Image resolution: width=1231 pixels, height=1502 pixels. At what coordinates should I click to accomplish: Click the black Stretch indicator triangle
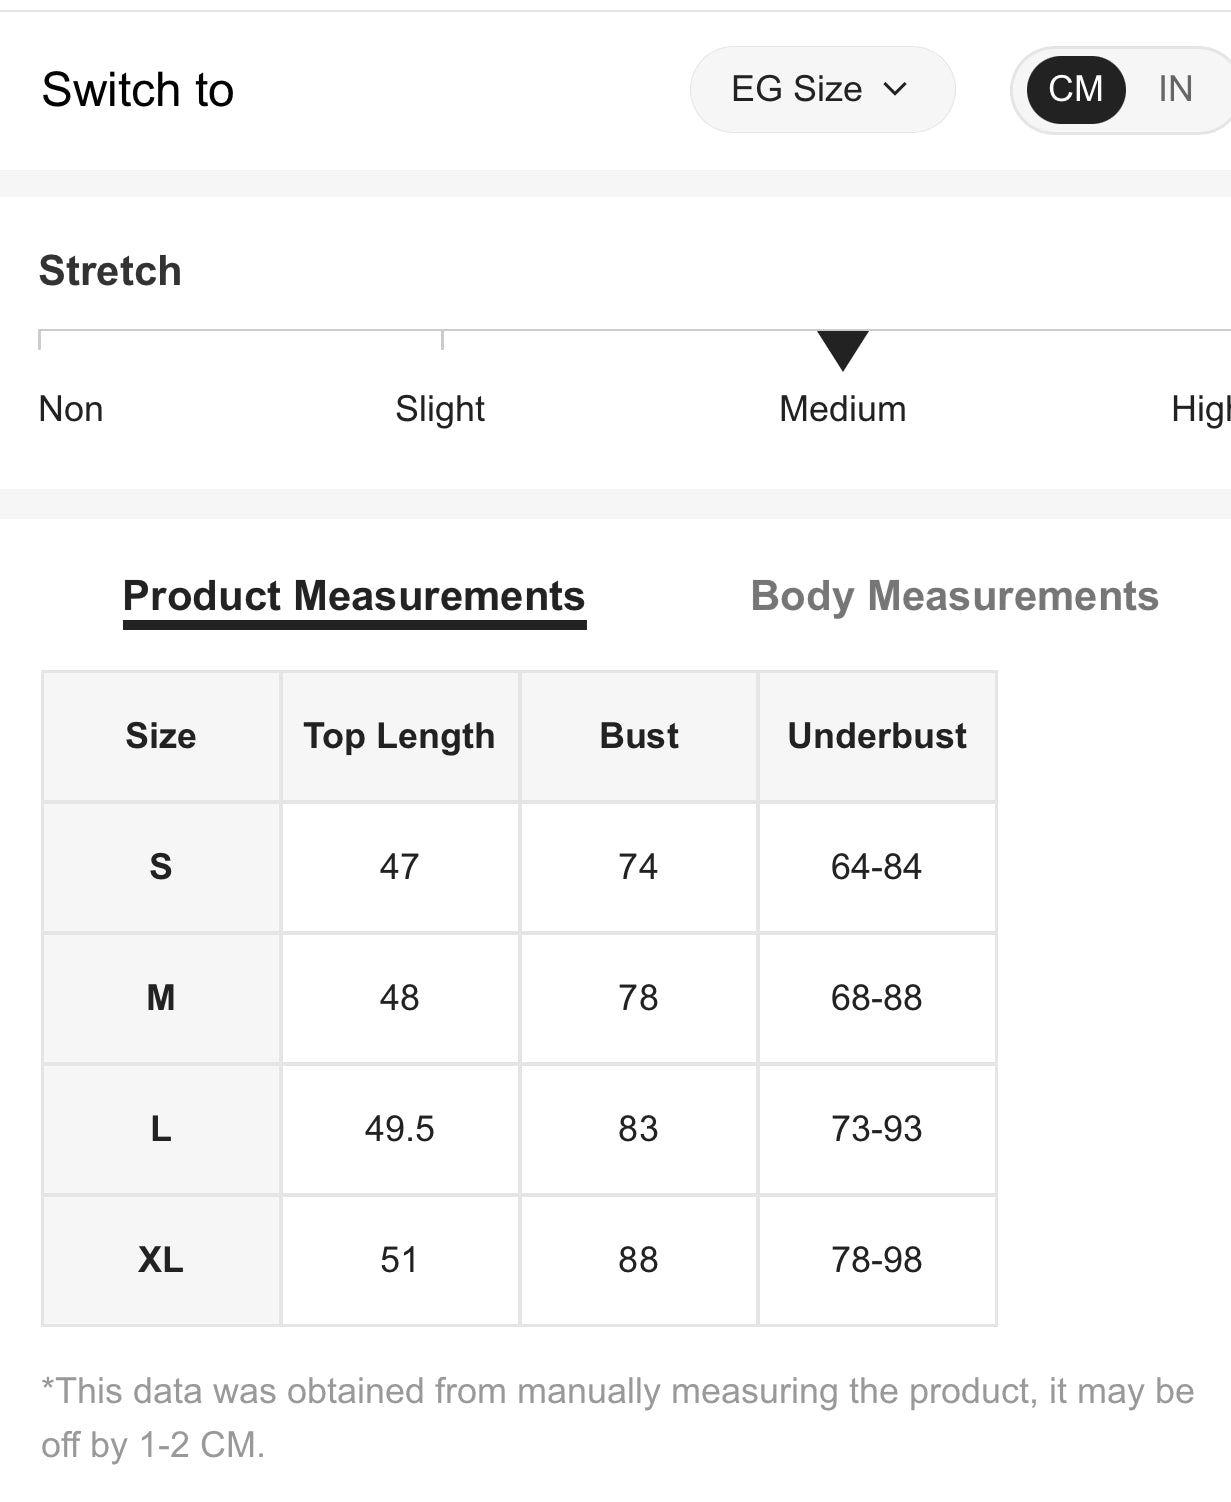[843, 349]
